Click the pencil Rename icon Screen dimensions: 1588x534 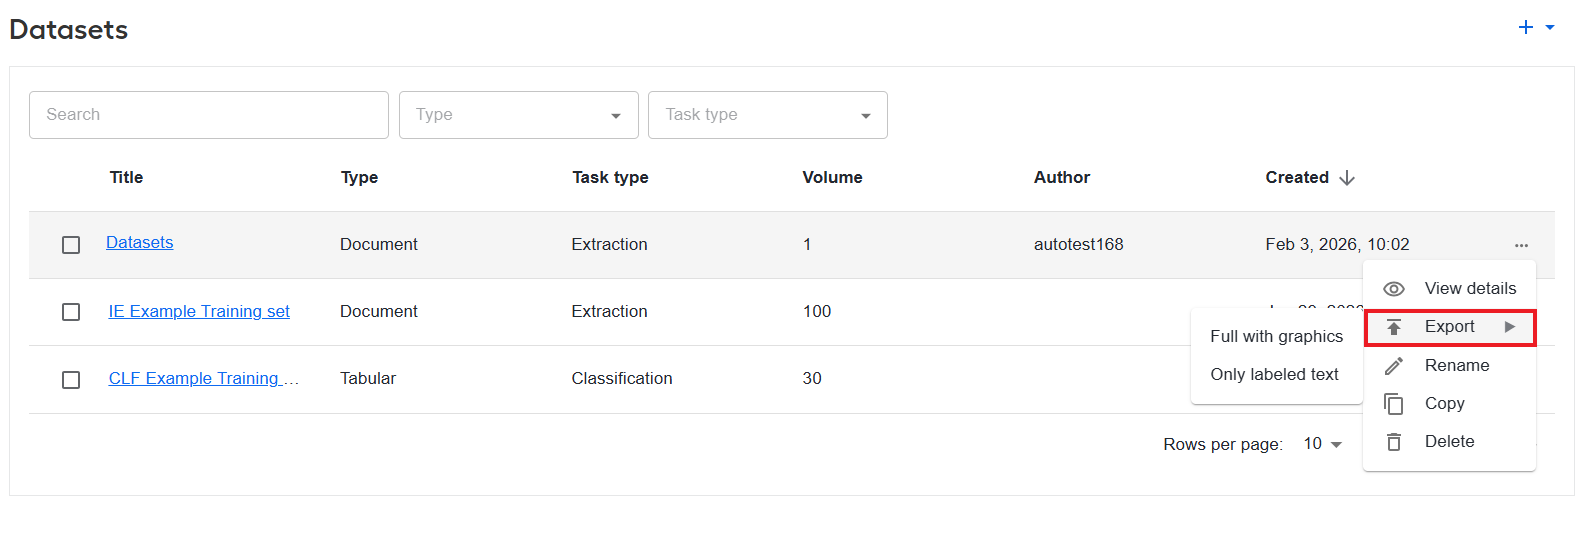1394,366
